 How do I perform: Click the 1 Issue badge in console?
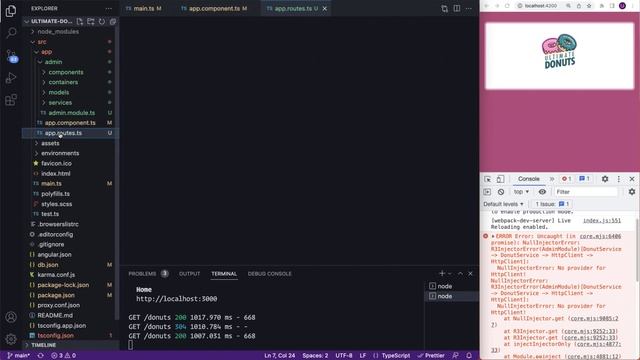tap(552, 204)
